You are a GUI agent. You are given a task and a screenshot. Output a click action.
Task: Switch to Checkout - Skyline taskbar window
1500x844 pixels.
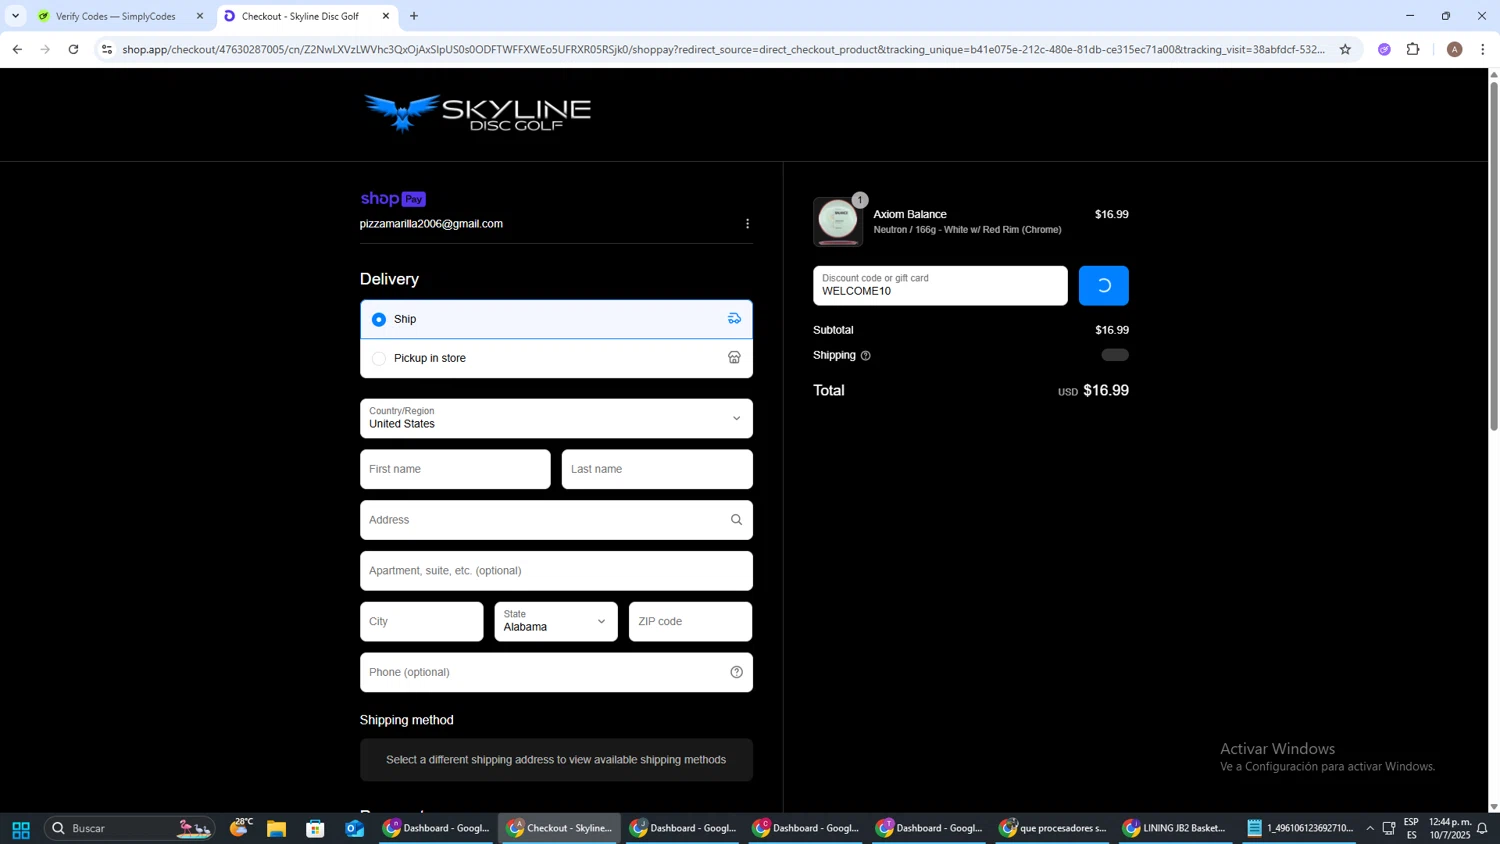click(x=560, y=828)
